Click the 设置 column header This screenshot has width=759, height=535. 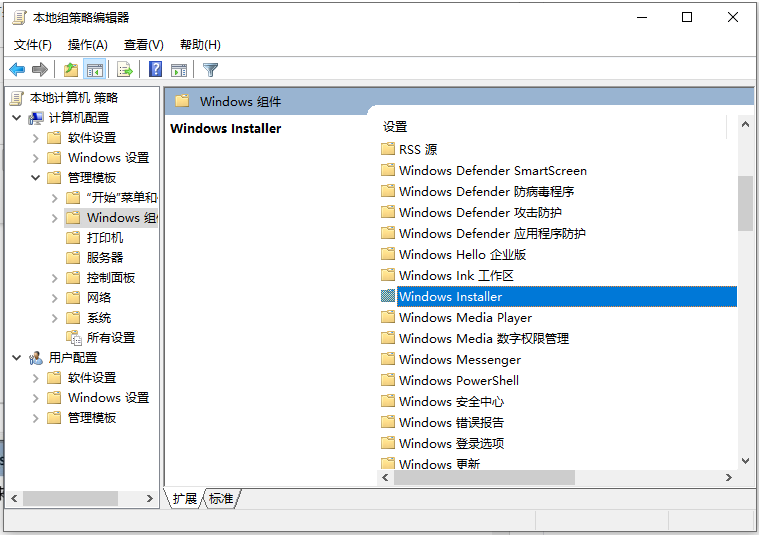pos(552,127)
